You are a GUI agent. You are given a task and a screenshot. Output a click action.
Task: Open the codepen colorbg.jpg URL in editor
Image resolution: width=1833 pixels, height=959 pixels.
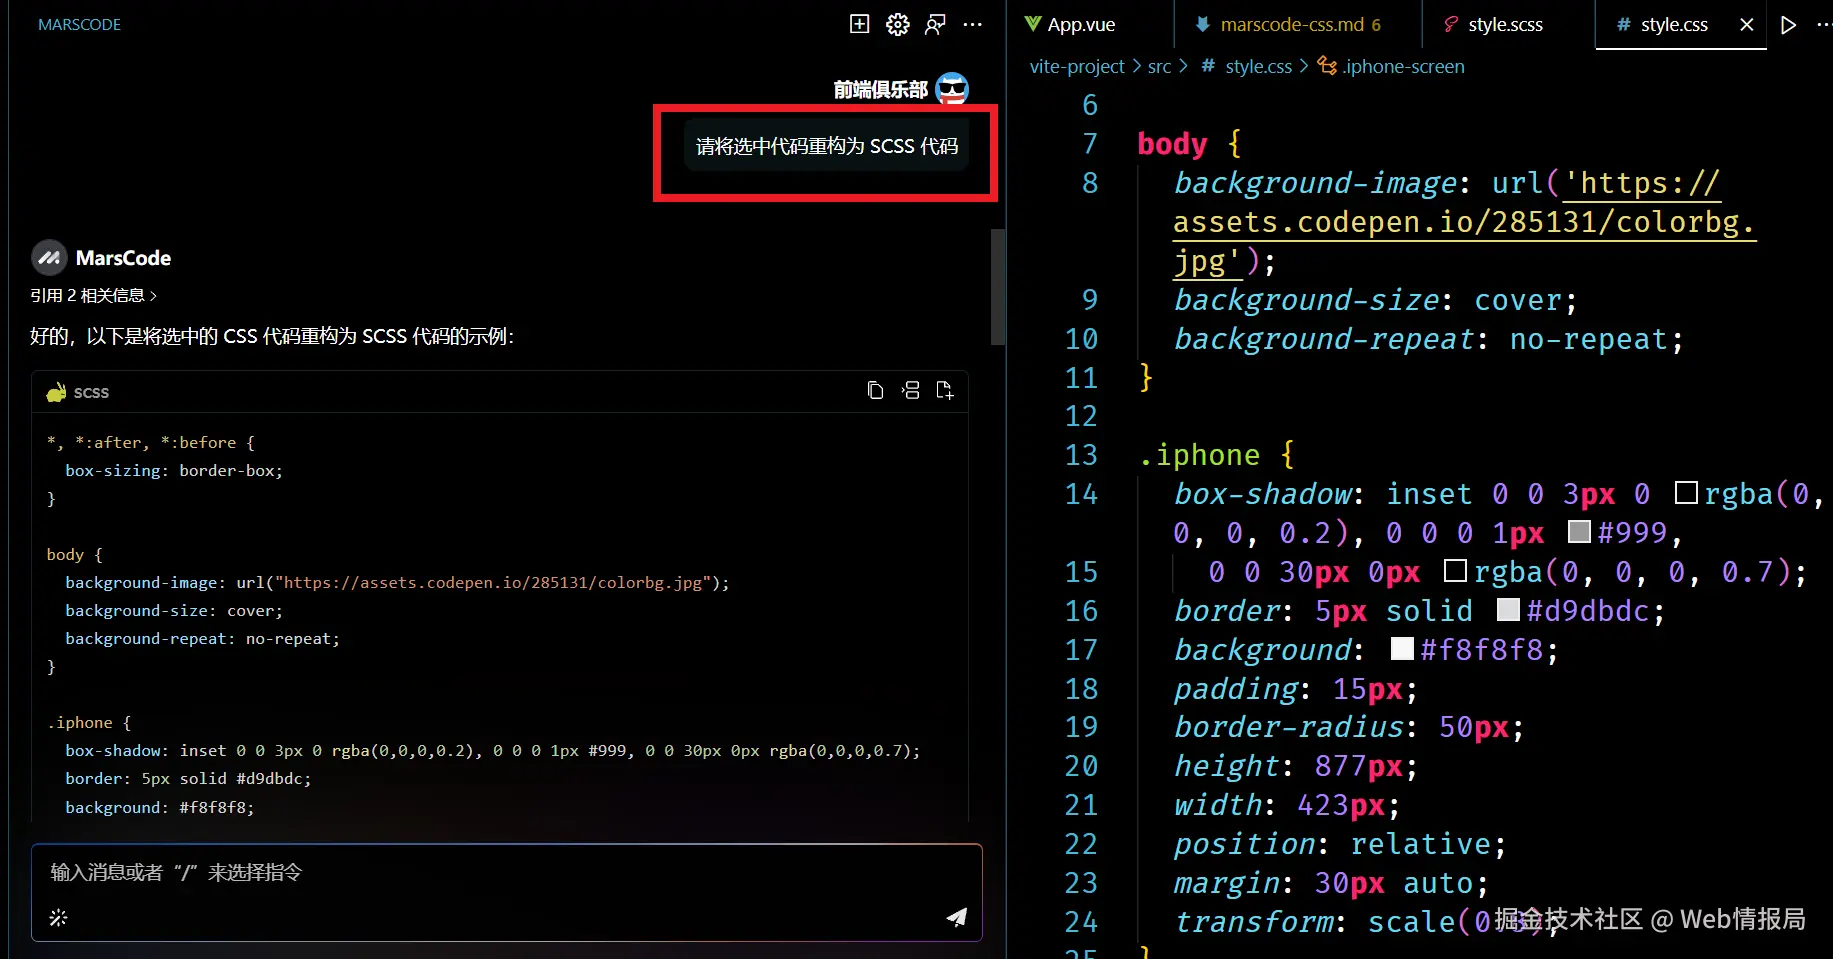click(x=1465, y=222)
